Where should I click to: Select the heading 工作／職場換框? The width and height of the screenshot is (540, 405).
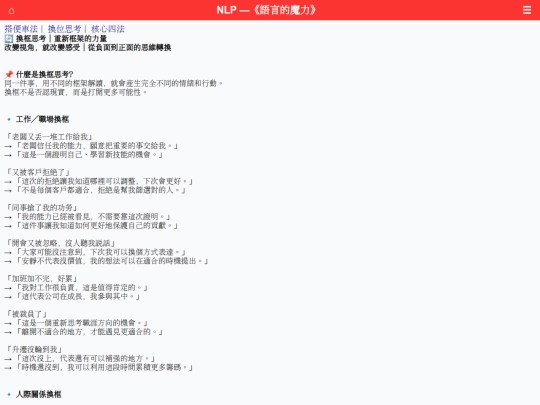tap(42, 120)
